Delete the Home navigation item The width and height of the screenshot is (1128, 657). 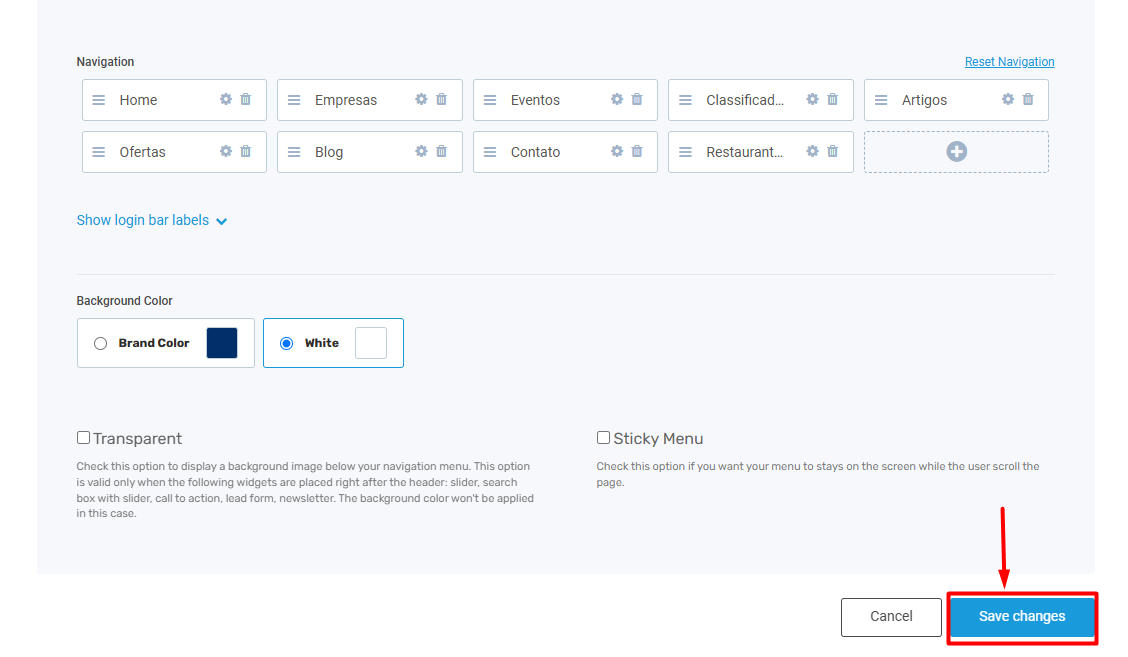click(x=246, y=99)
